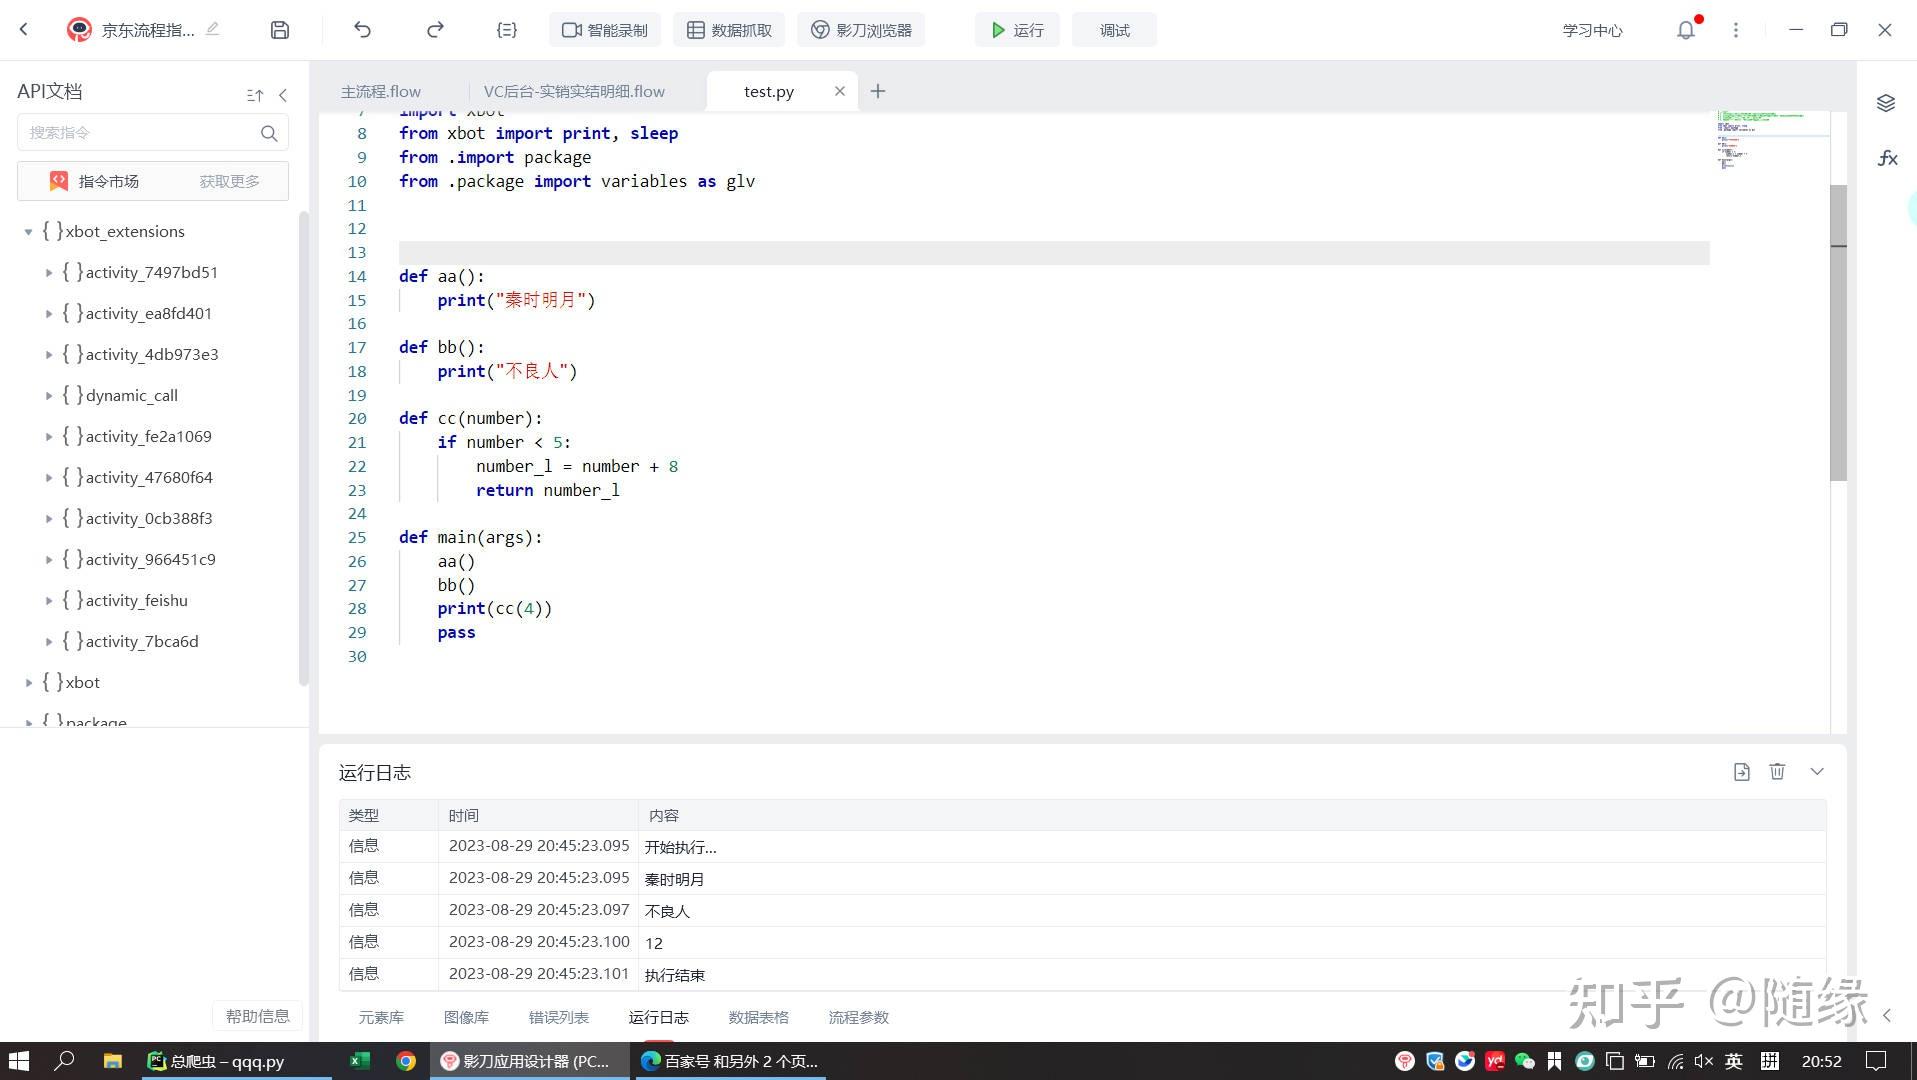Click the 帮助信息 button

[x=257, y=1015]
